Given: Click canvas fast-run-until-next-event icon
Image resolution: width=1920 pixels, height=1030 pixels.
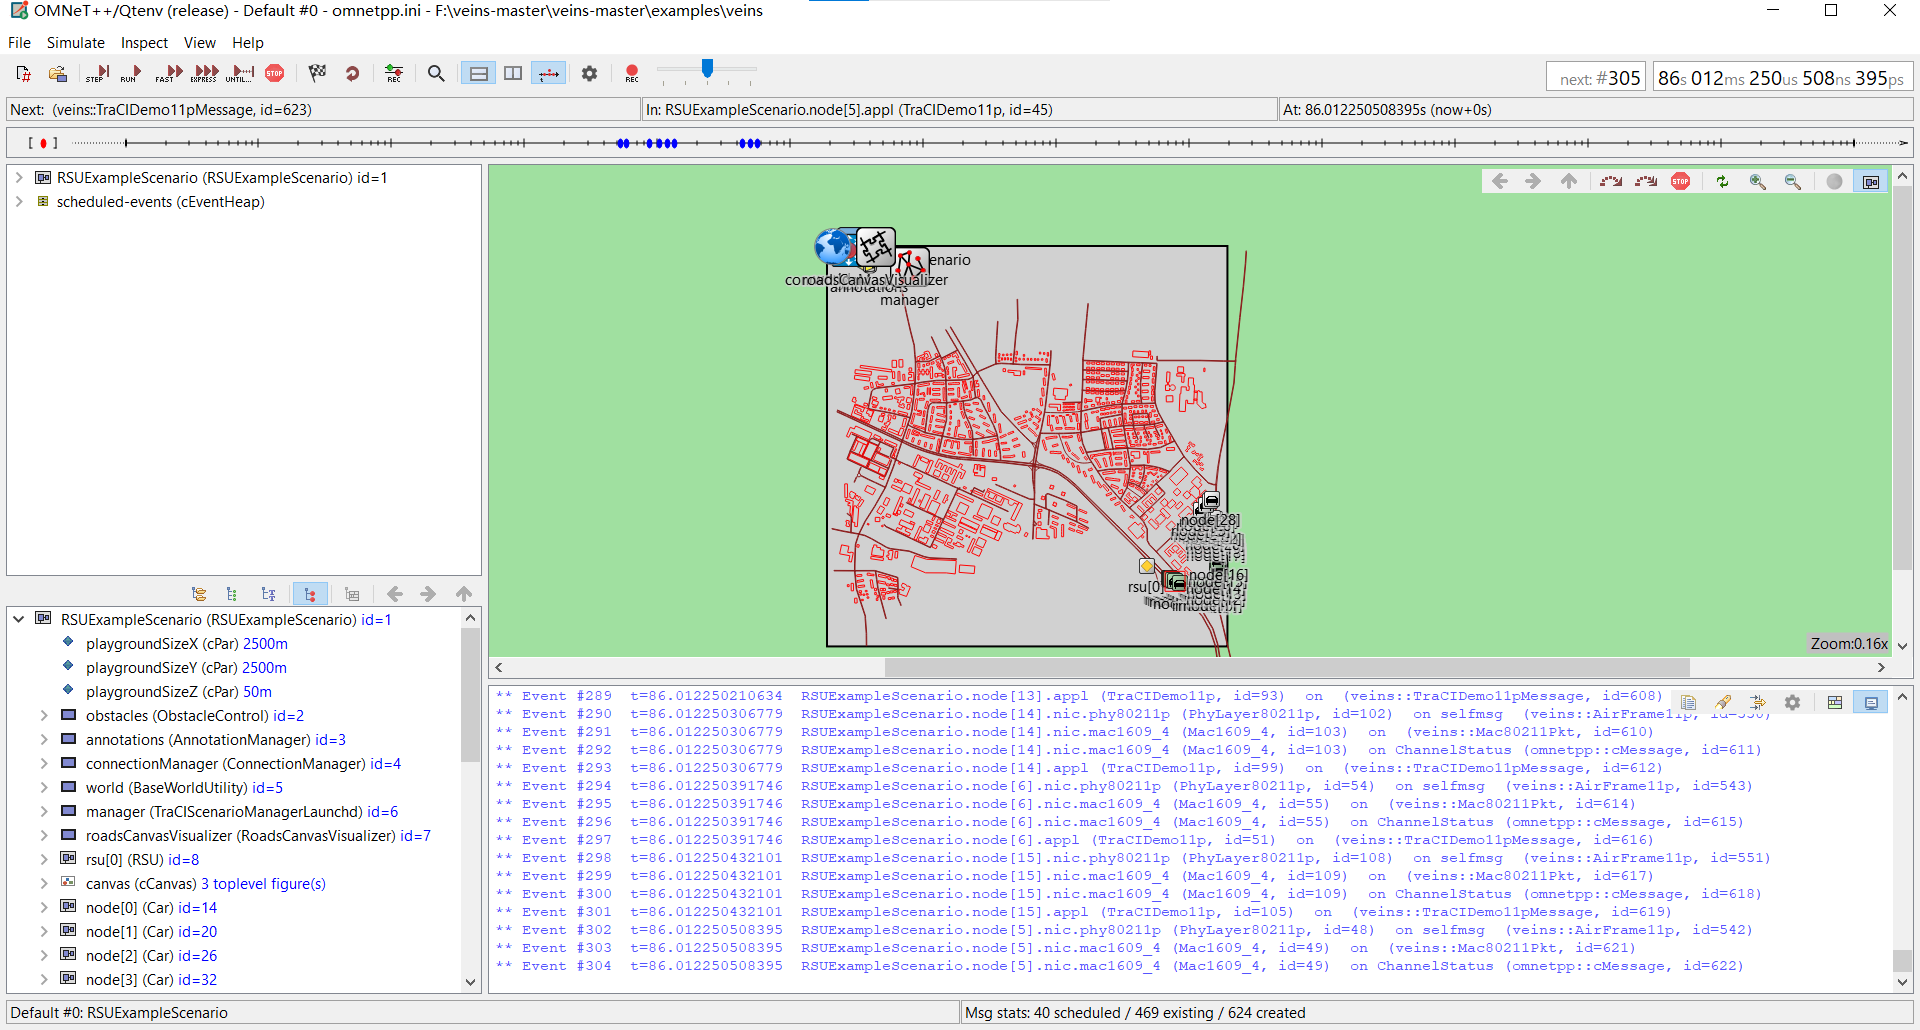Looking at the screenshot, I should 1646,181.
